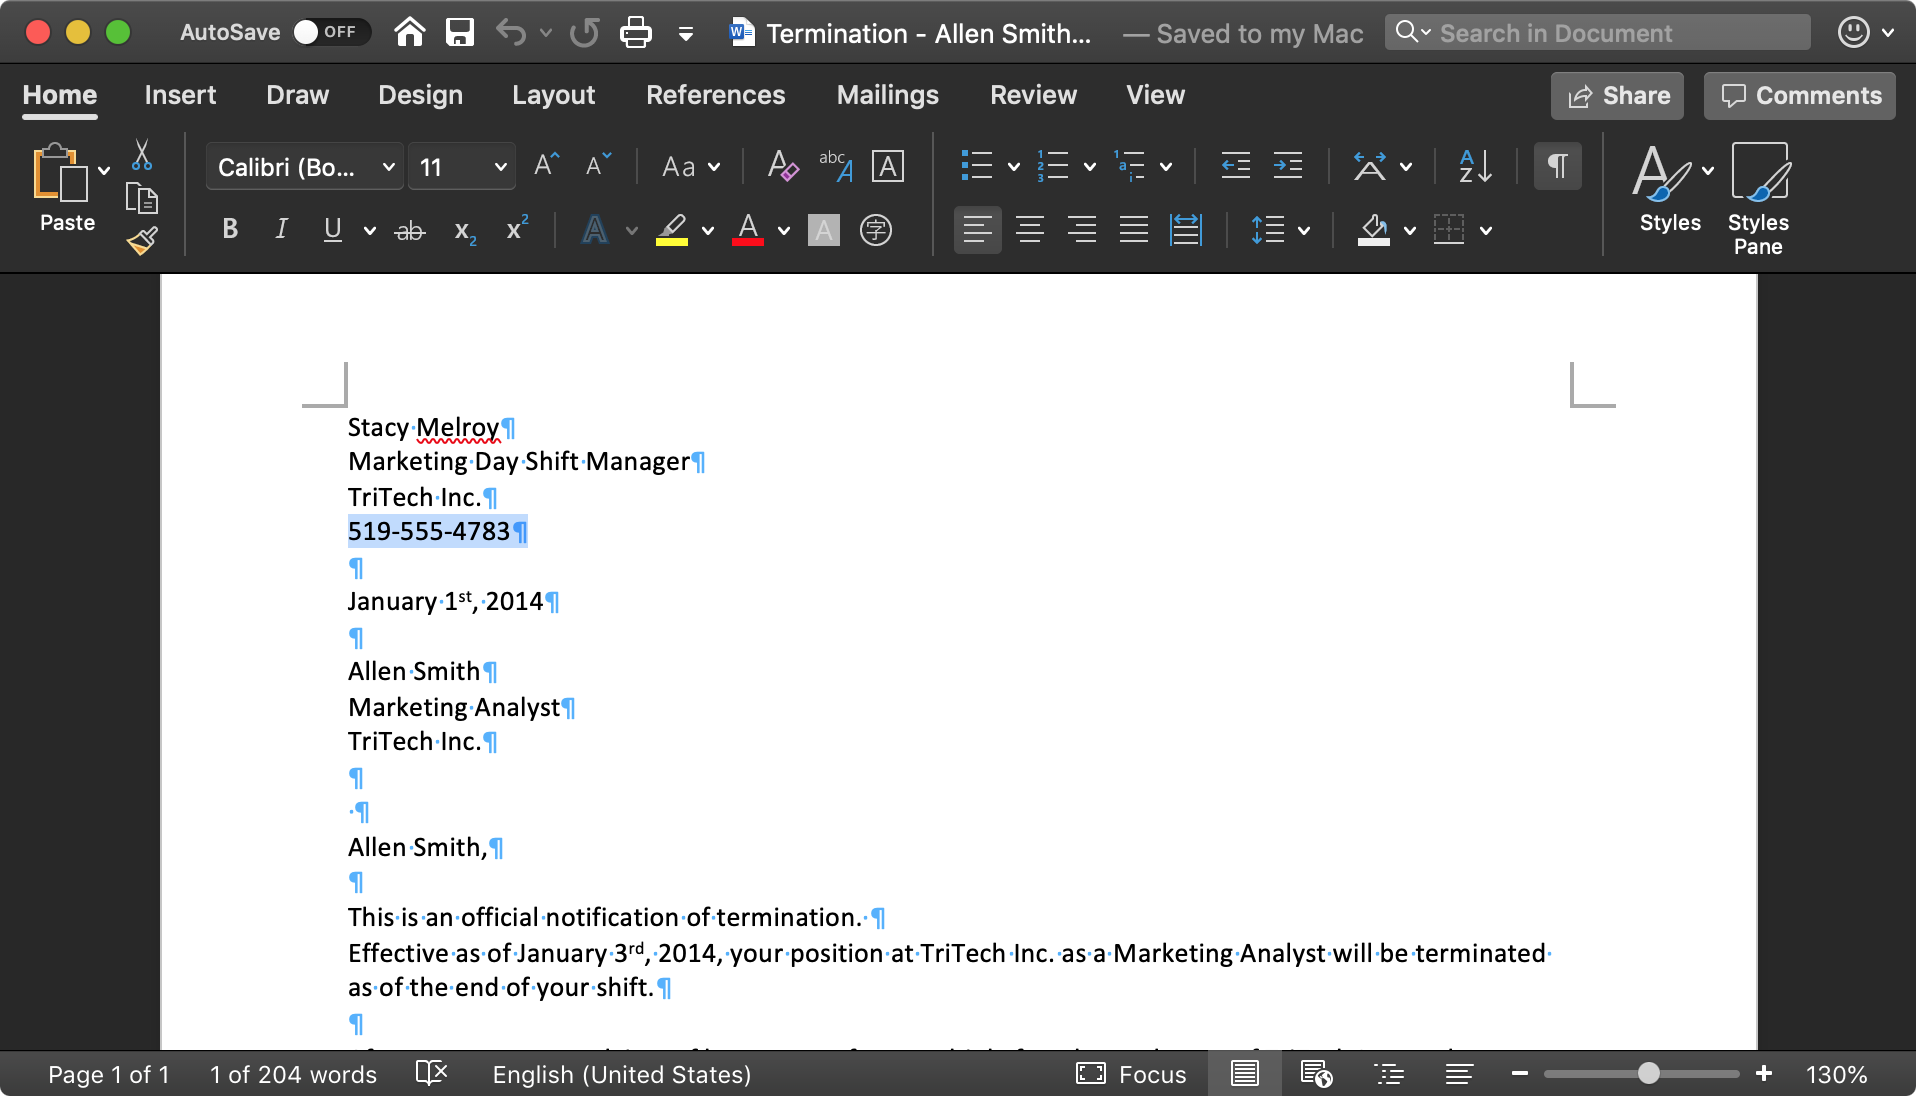This screenshot has height=1096, width=1916.
Task: Open phonetic guide tool
Action: point(835,165)
